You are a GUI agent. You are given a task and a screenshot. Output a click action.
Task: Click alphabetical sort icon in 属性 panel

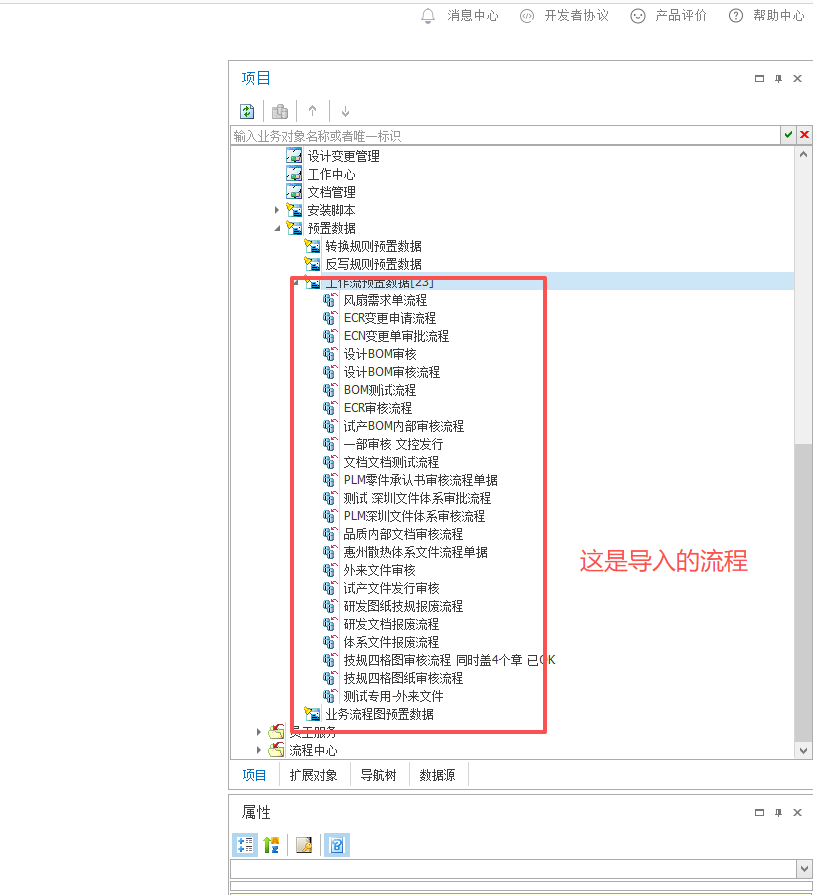(271, 845)
